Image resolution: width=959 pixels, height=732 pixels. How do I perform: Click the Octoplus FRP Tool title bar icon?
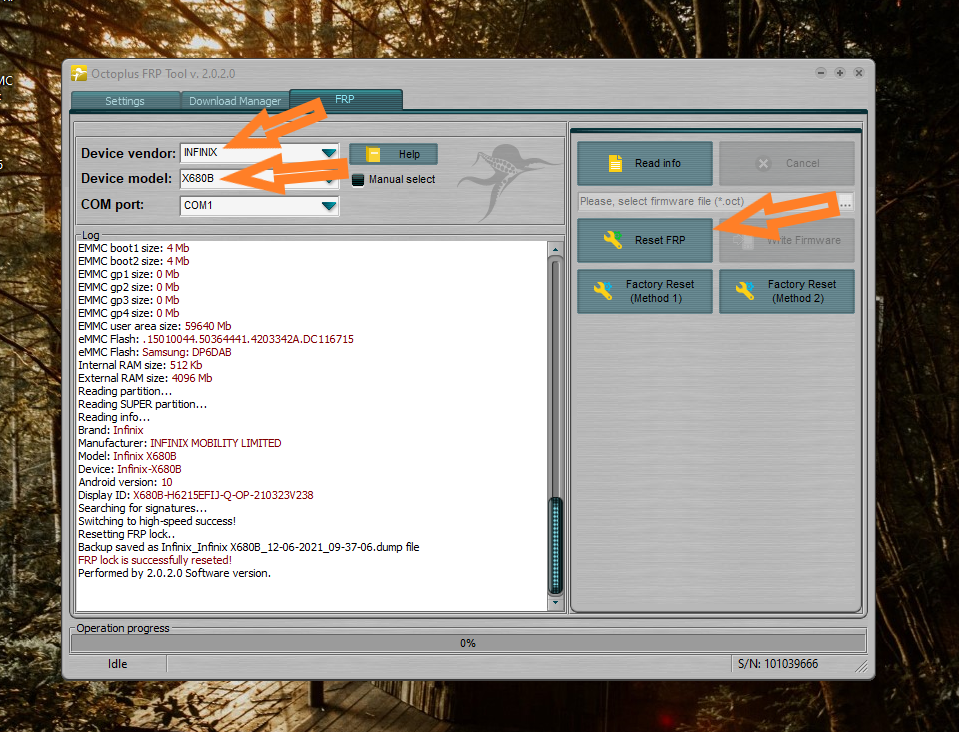[79, 73]
